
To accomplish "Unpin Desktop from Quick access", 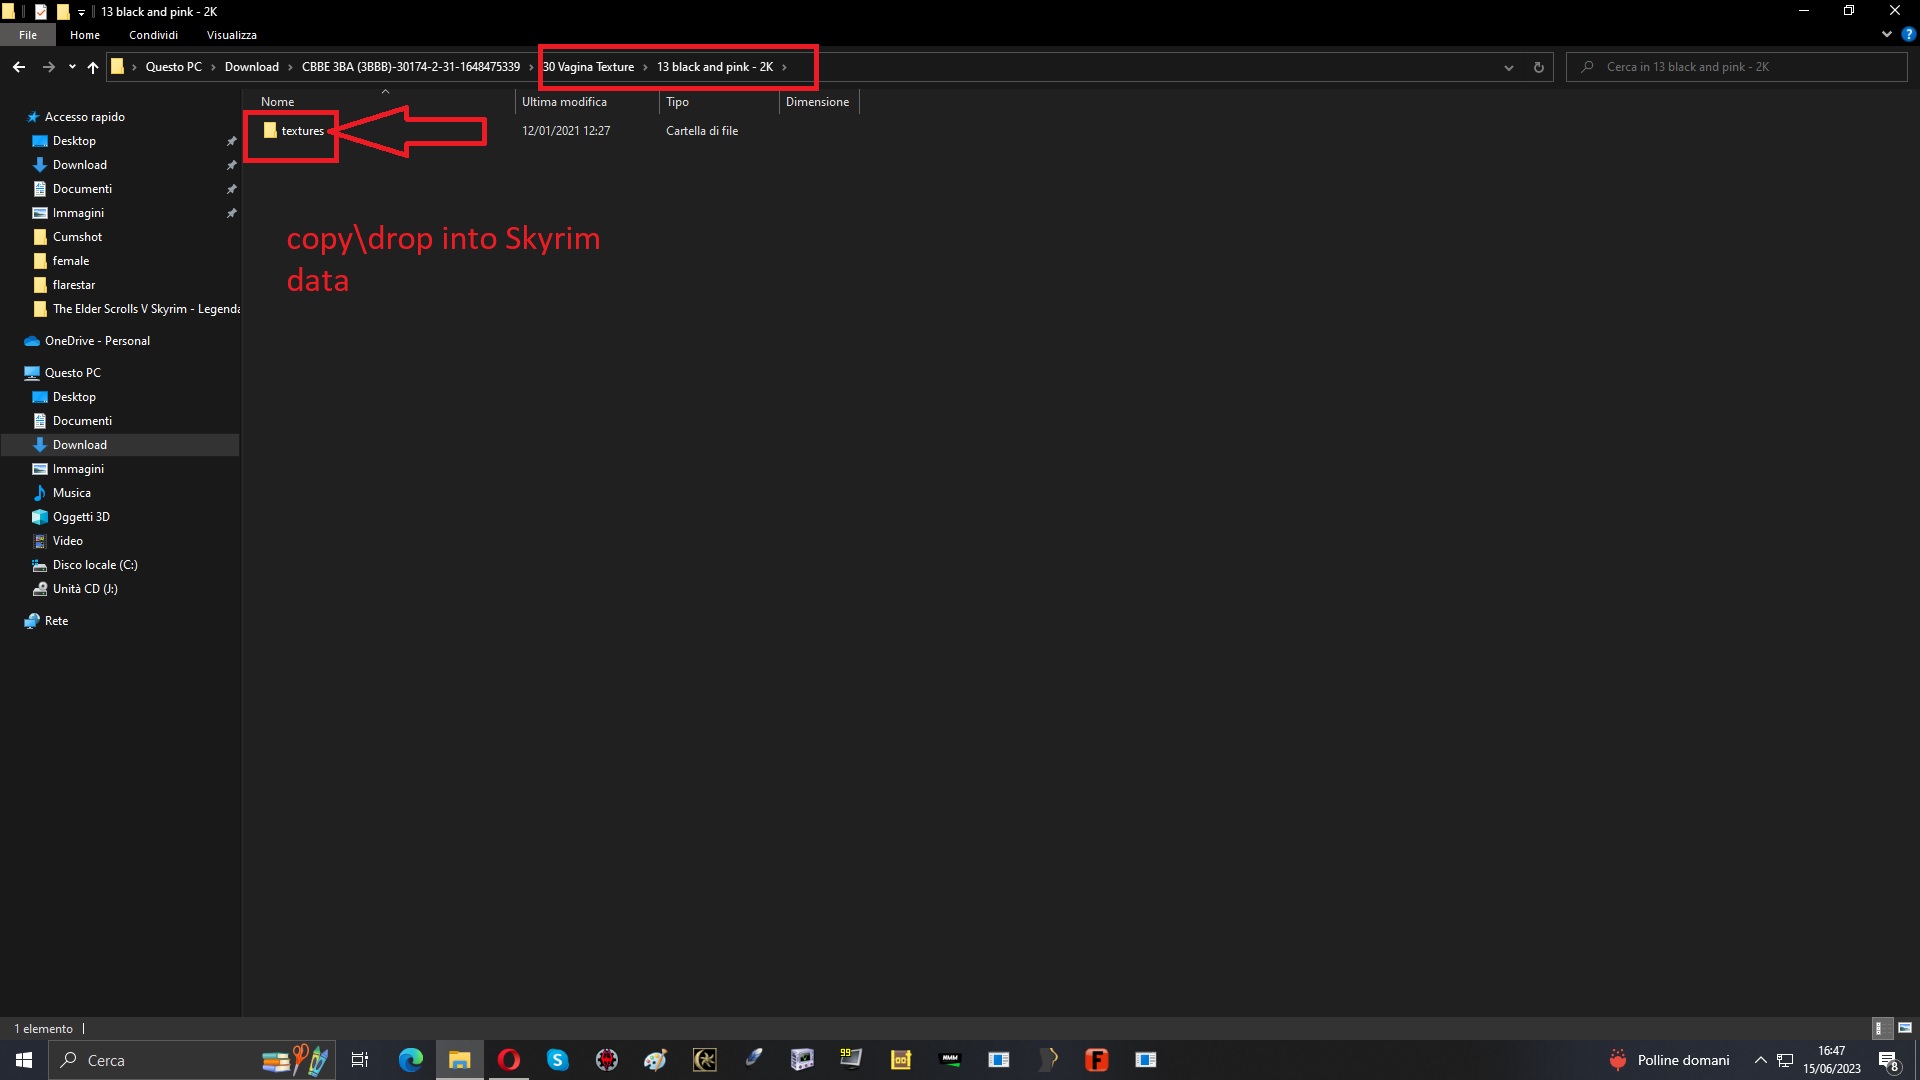I will [x=230, y=141].
